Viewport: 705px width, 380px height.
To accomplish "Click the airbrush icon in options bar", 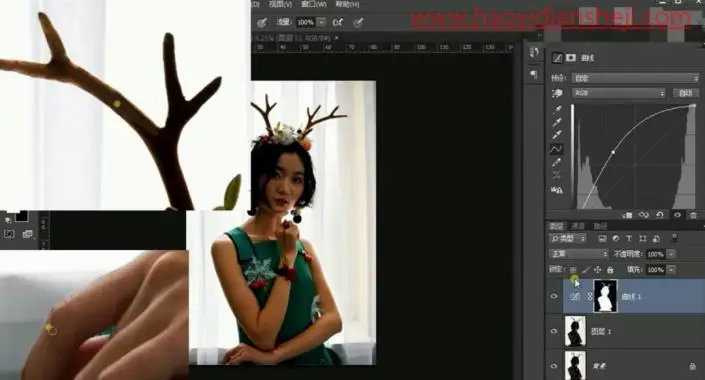I will [x=337, y=22].
